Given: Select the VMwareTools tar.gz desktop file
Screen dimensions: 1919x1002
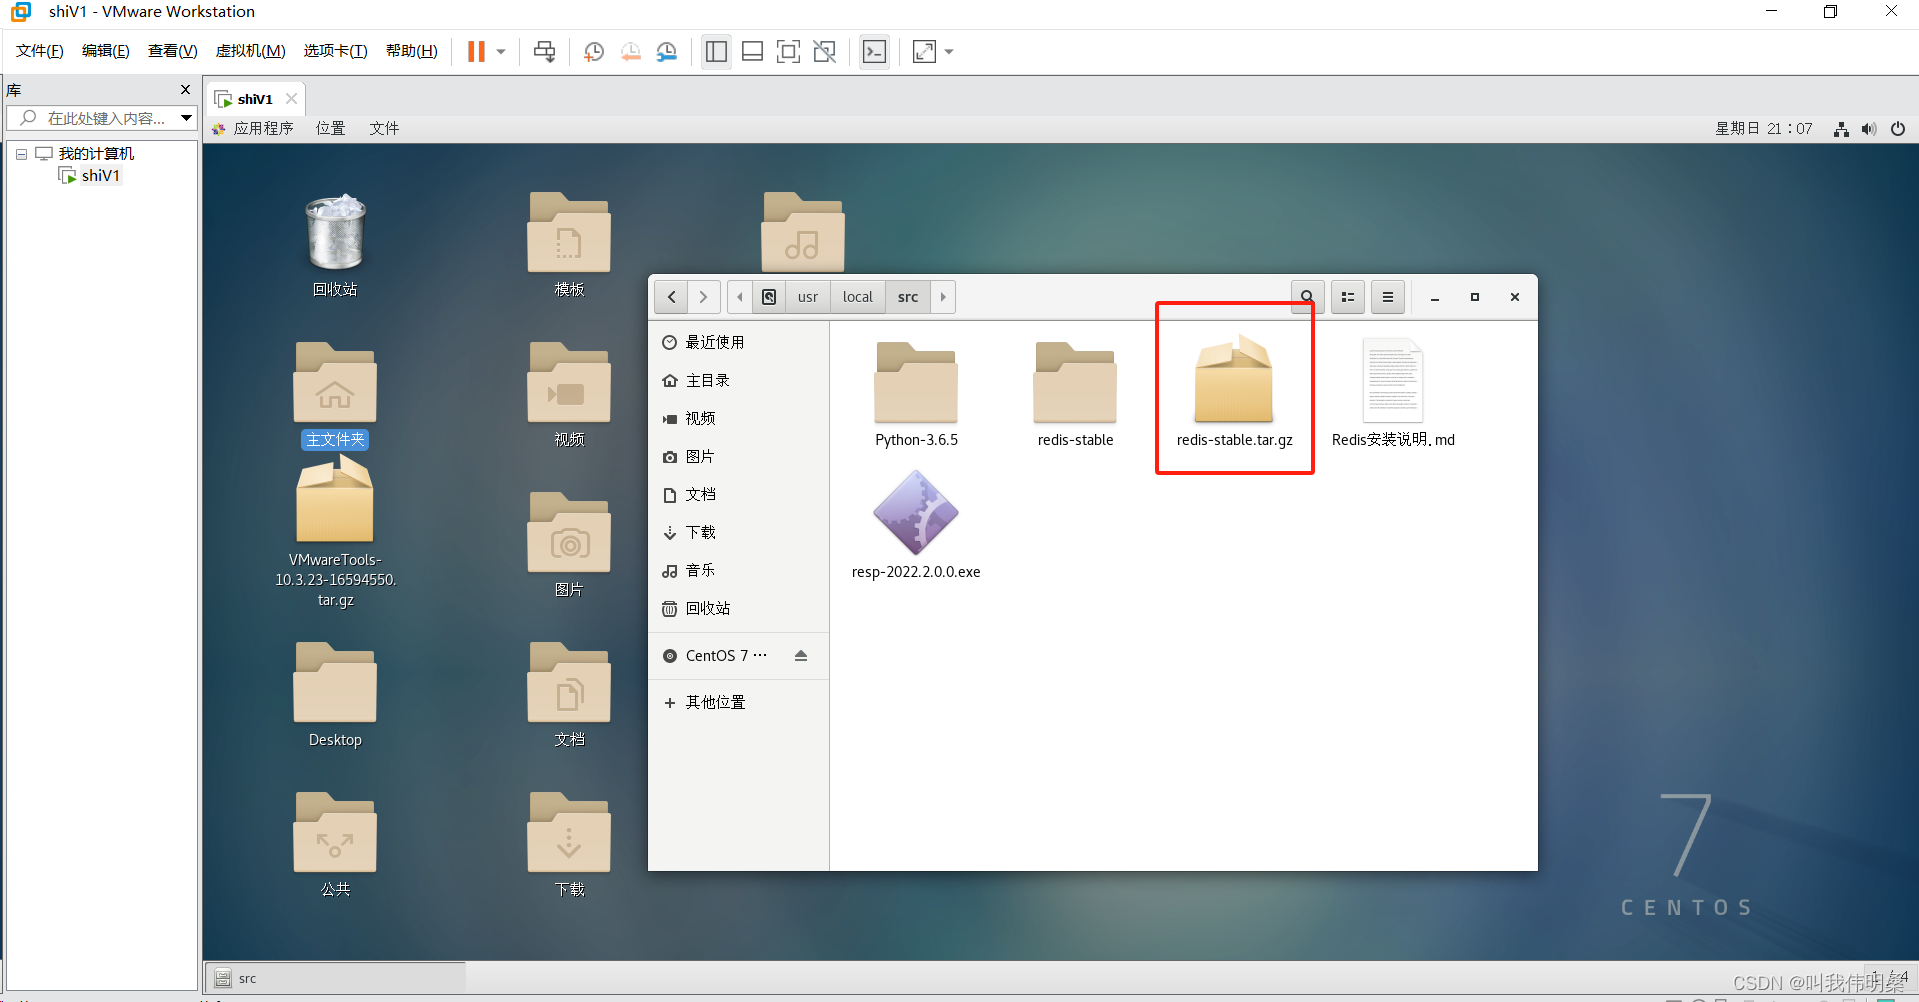Looking at the screenshot, I should click(x=335, y=532).
